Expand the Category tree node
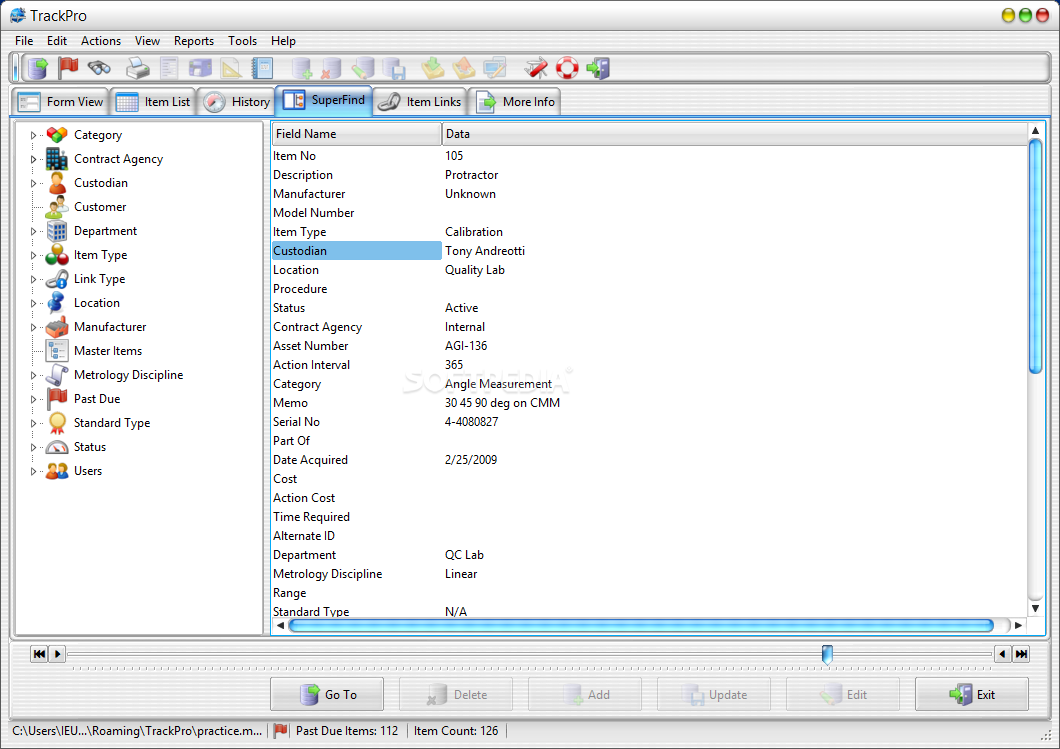This screenshot has height=749, width=1060. coord(33,135)
